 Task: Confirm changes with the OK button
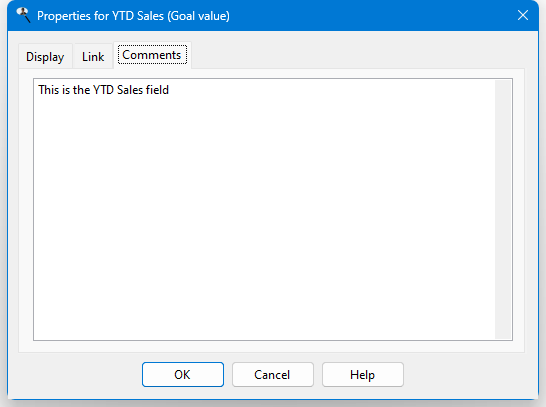point(183,375)
